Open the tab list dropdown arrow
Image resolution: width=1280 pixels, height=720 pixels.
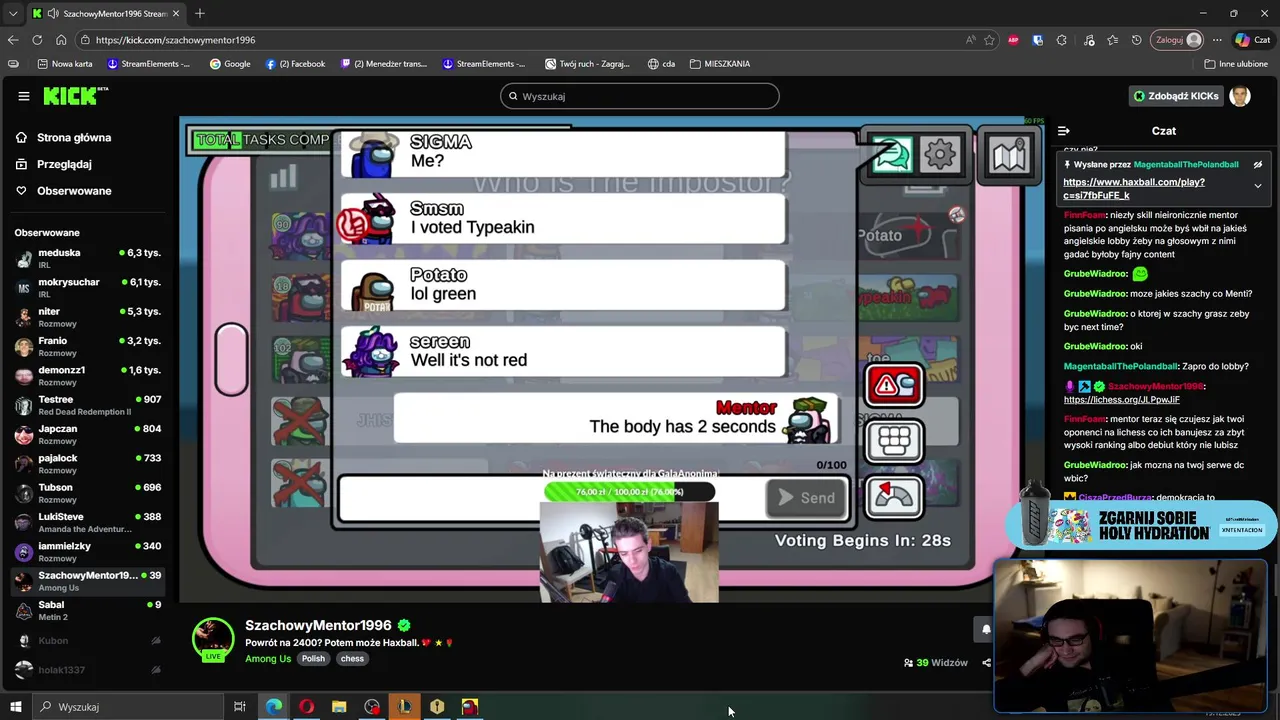pos(13,14)
